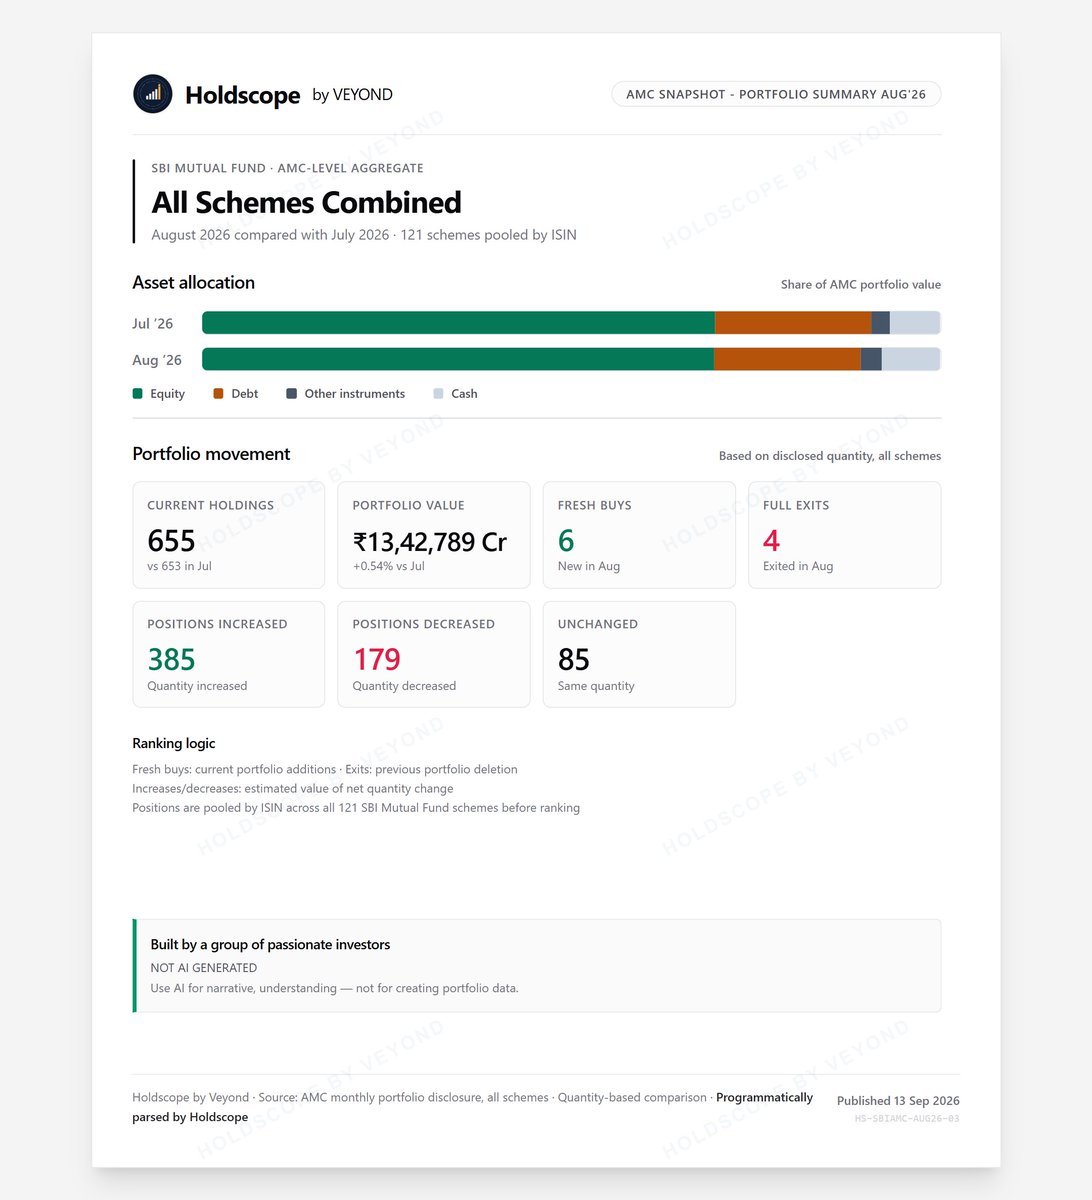This screenshot has width=1092, height=1200.
Task: Click 'Same quantity' caption
Action: (596, 686)
